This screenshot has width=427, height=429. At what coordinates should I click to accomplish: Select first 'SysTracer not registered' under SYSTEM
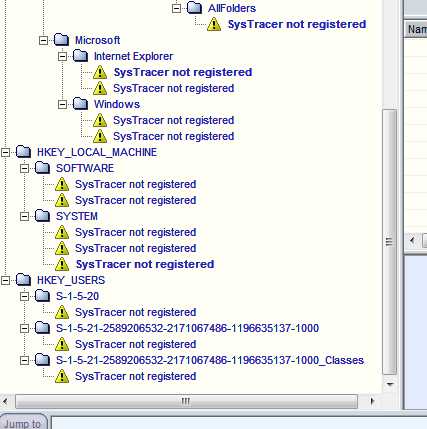coord(135,232)
